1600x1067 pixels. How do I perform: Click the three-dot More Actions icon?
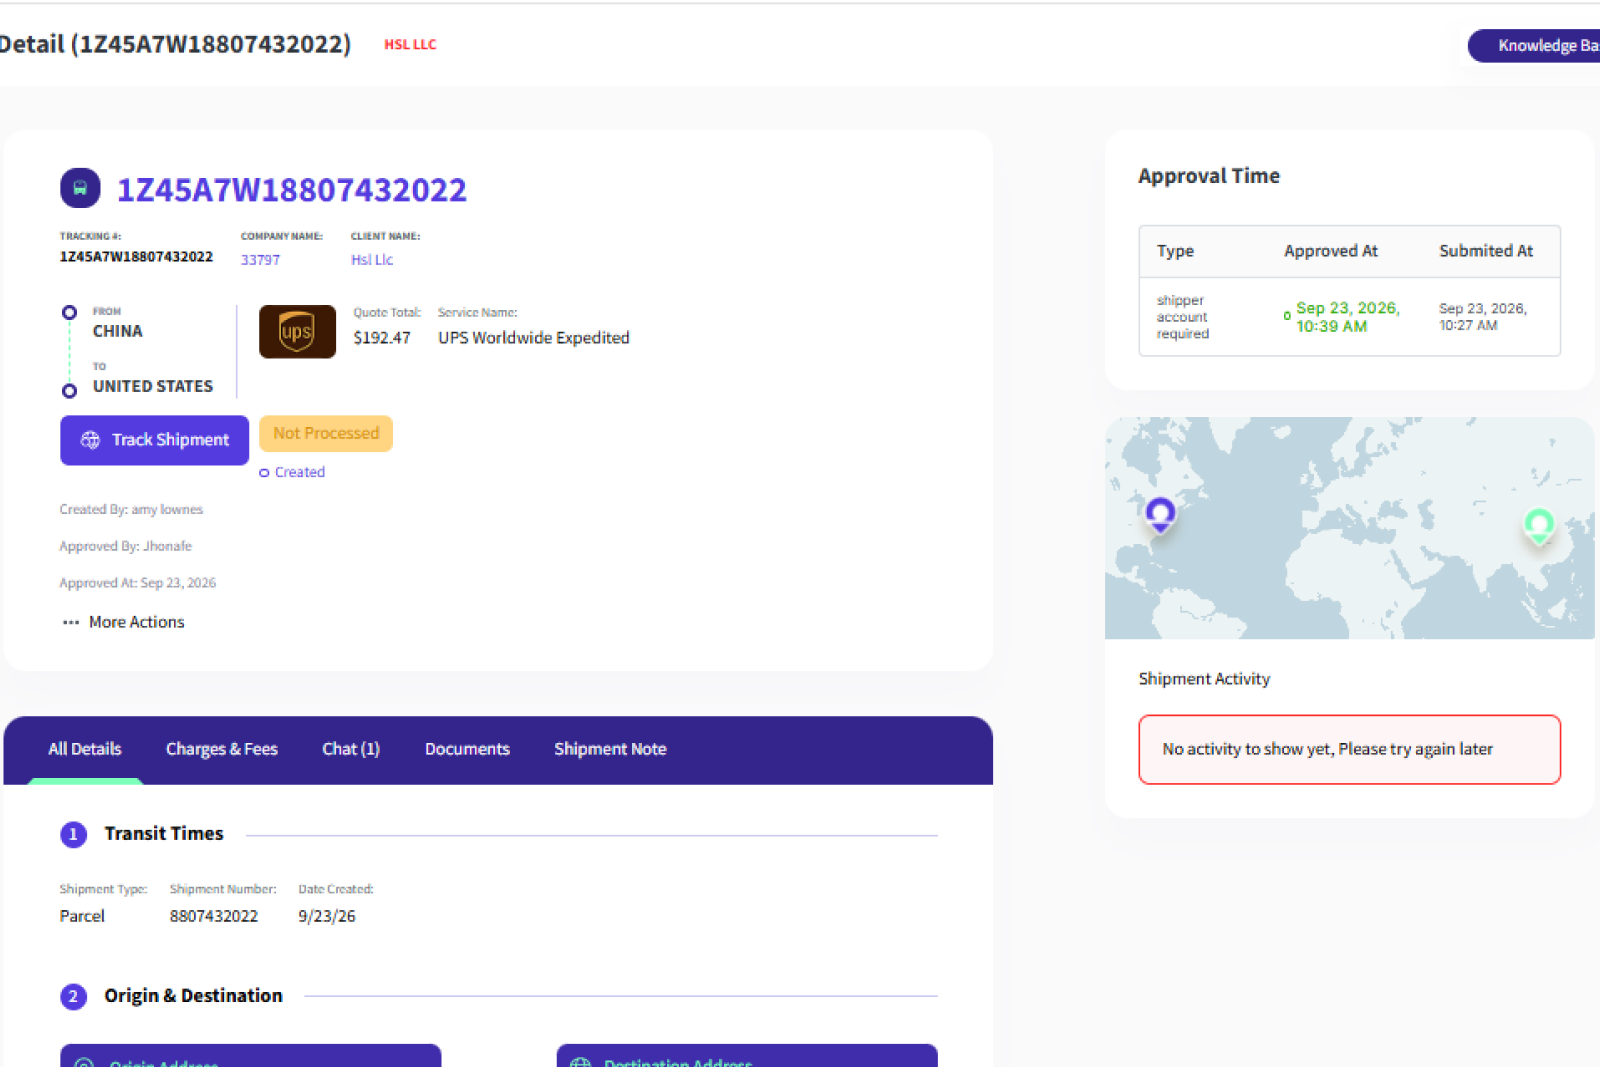pos(71,622)
